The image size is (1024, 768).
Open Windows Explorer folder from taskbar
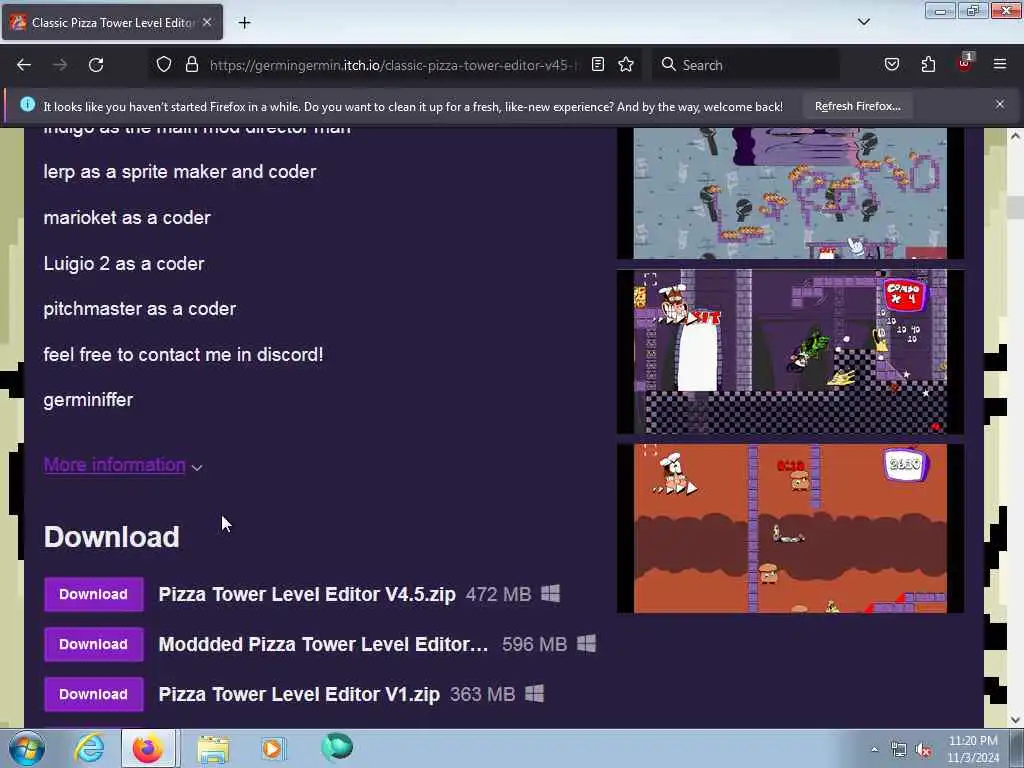click(x=213, y=748)
